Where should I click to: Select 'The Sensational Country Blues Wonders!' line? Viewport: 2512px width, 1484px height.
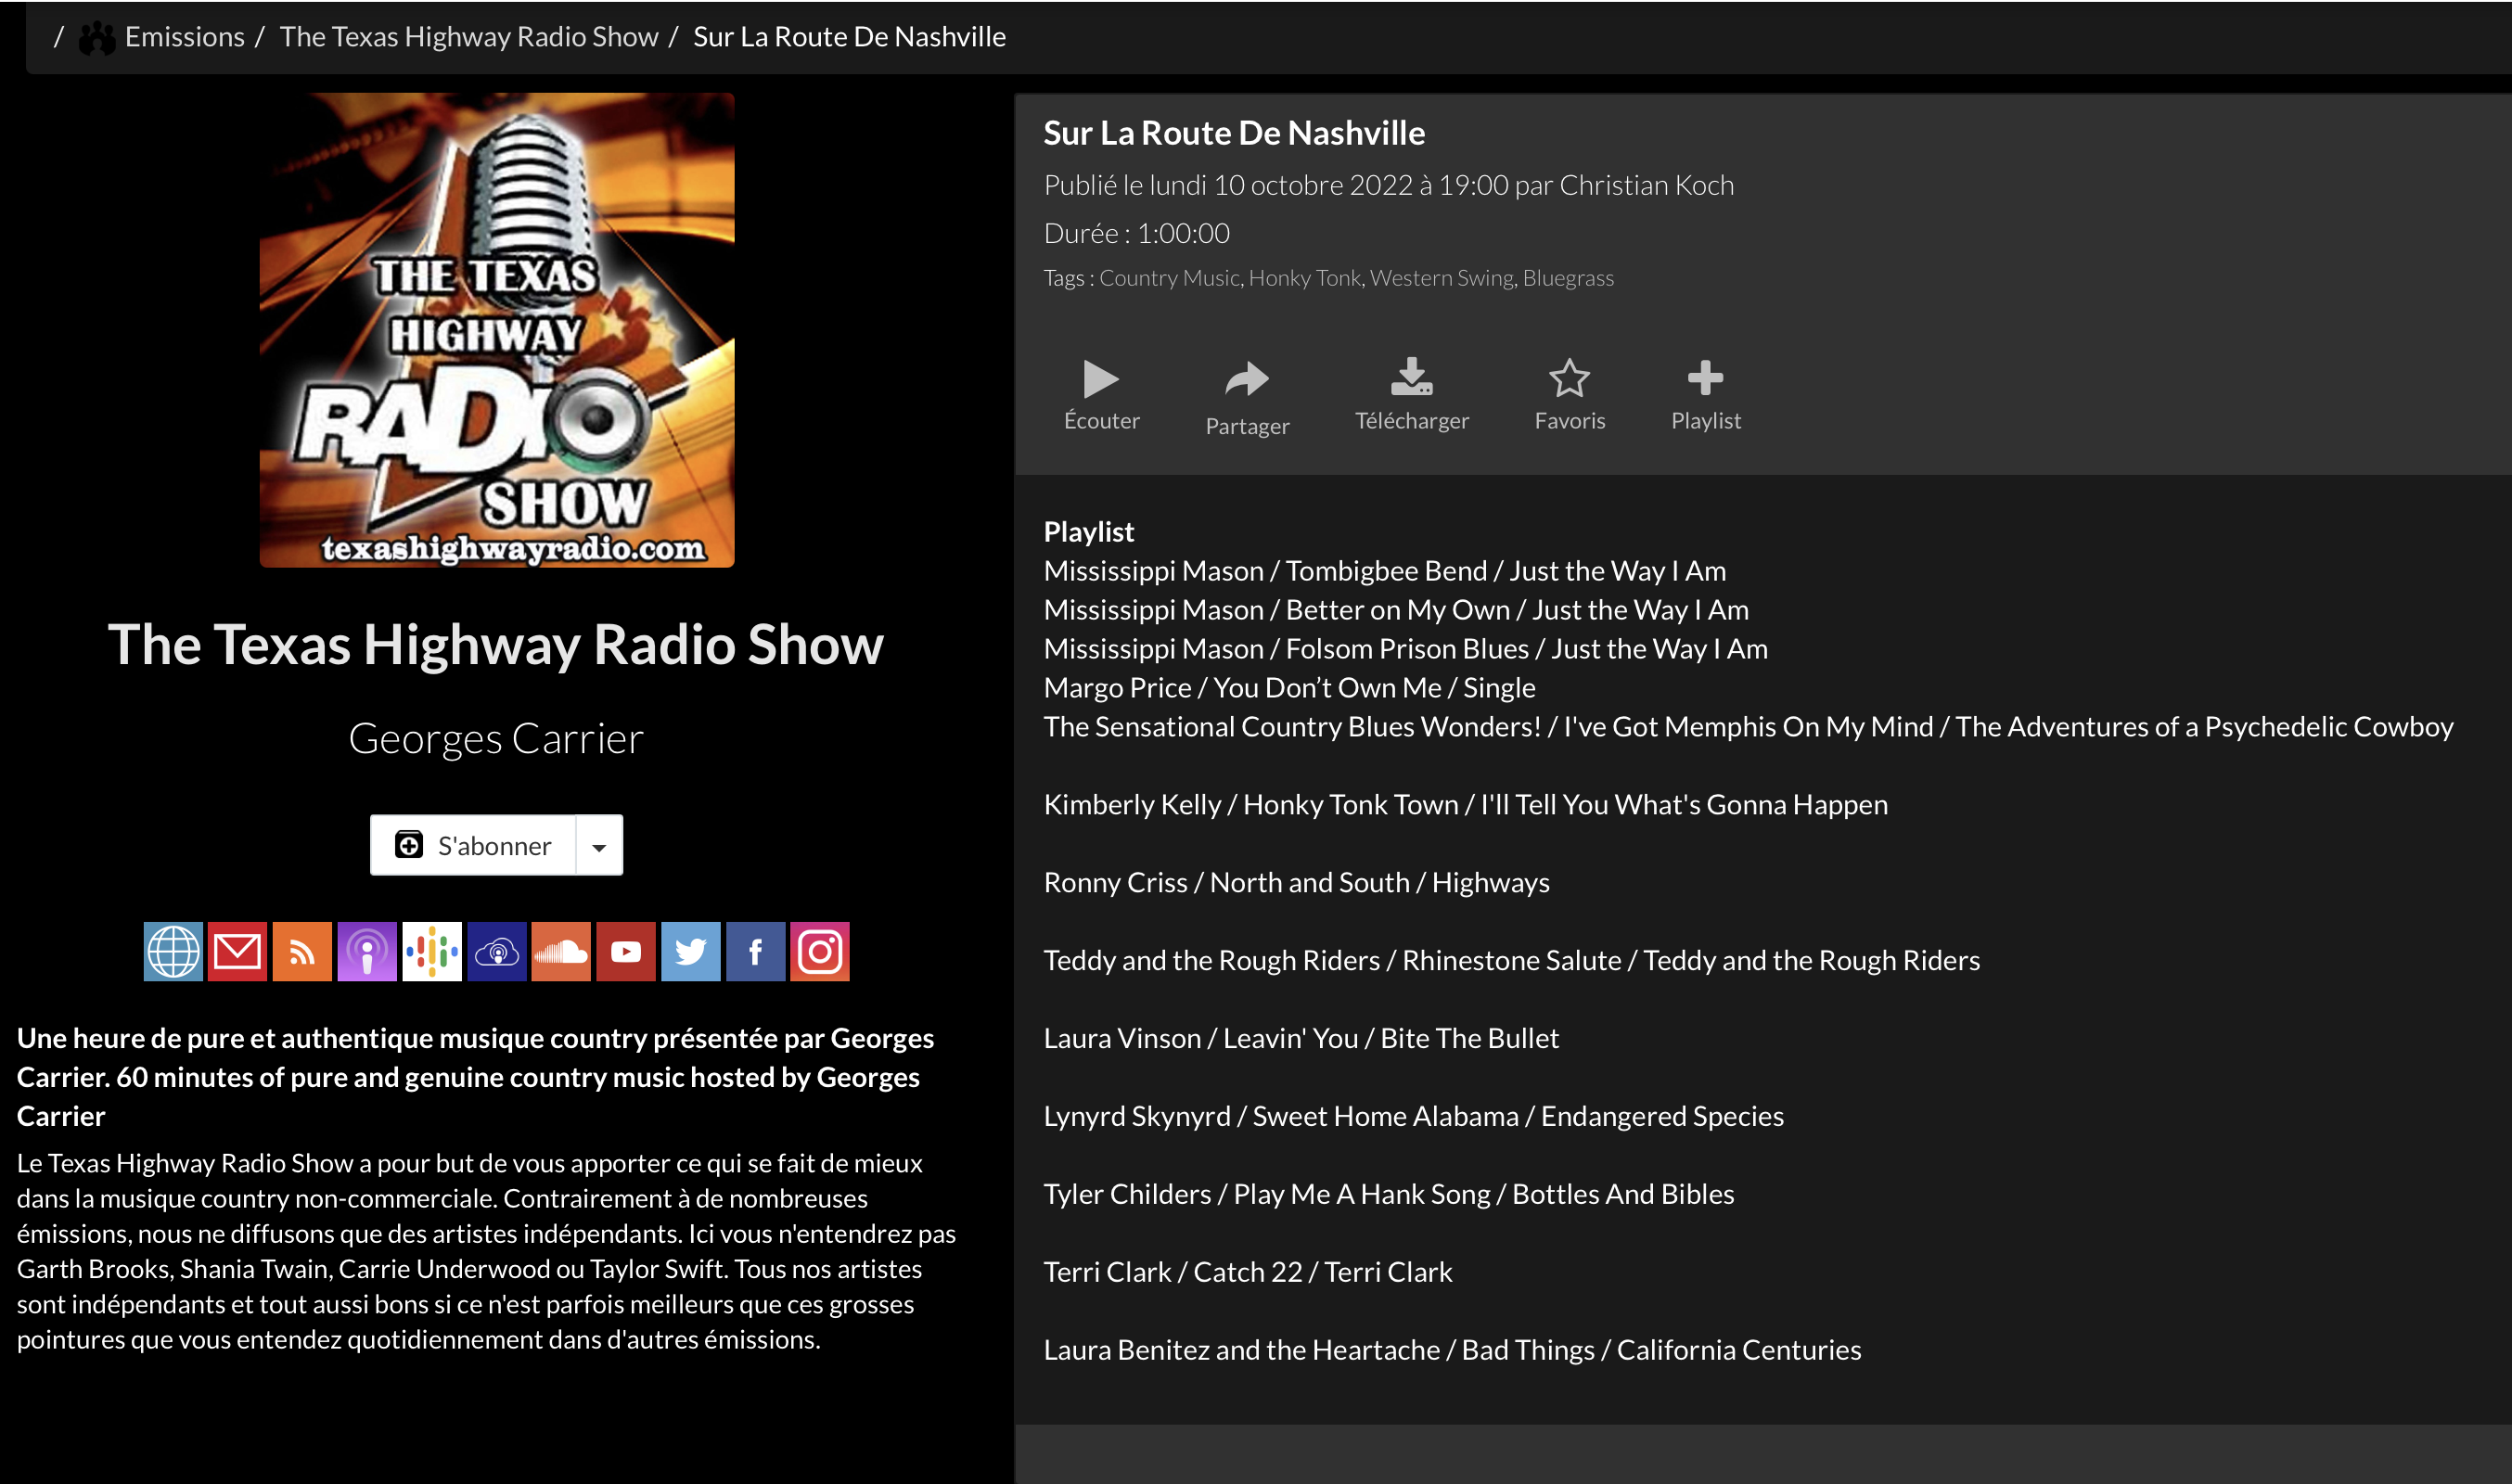(x=1748, y=727)
